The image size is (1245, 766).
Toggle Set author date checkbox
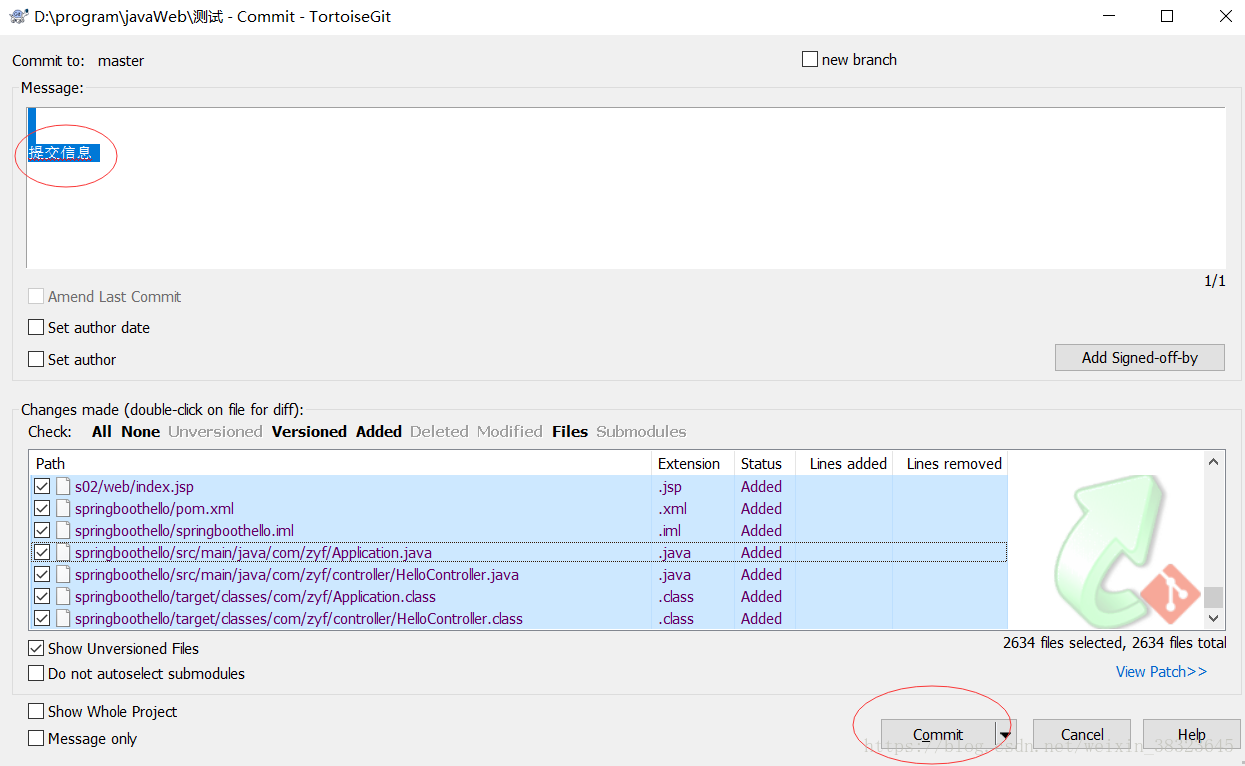36,328
